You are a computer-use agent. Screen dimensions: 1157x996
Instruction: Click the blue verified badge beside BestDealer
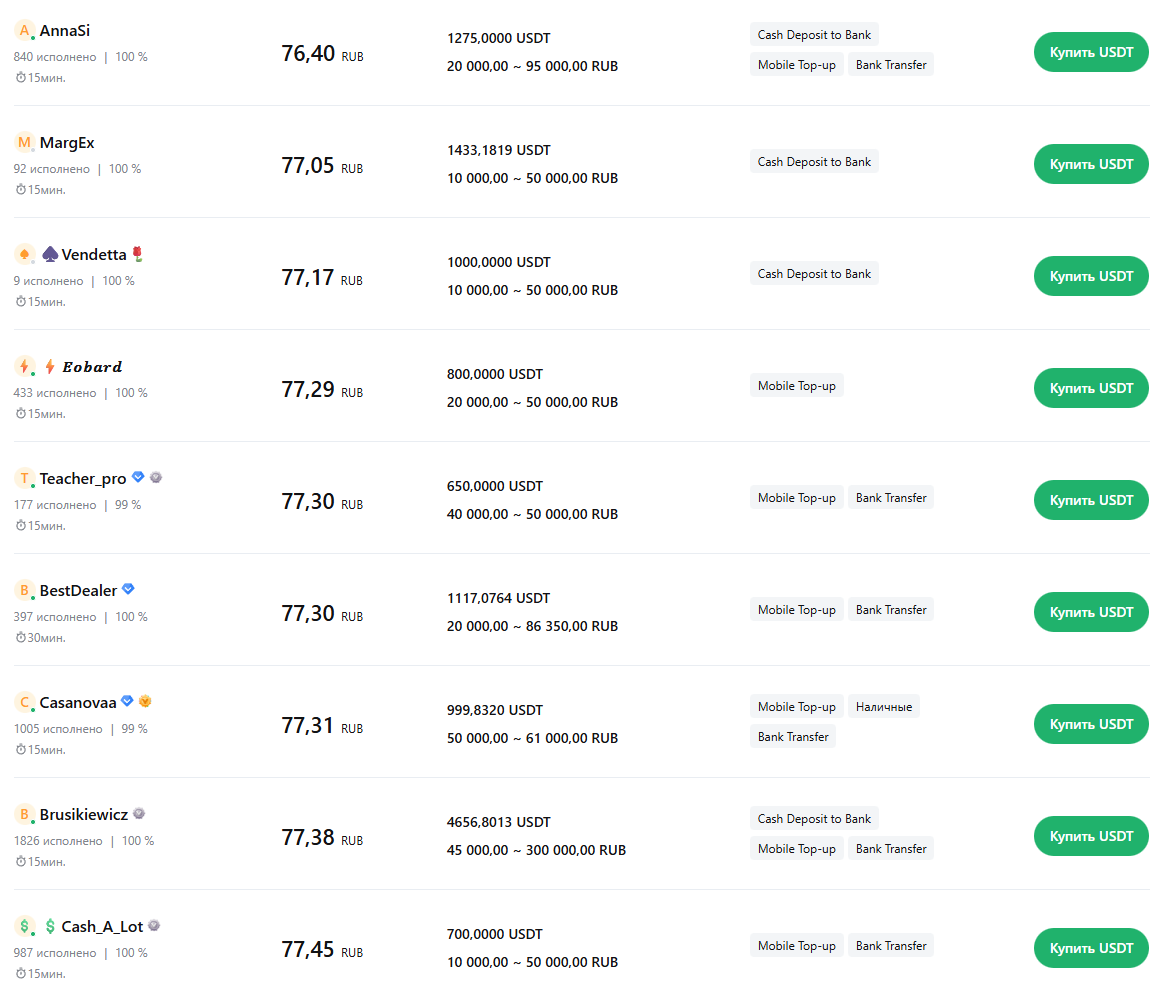(x=128, y=590)
